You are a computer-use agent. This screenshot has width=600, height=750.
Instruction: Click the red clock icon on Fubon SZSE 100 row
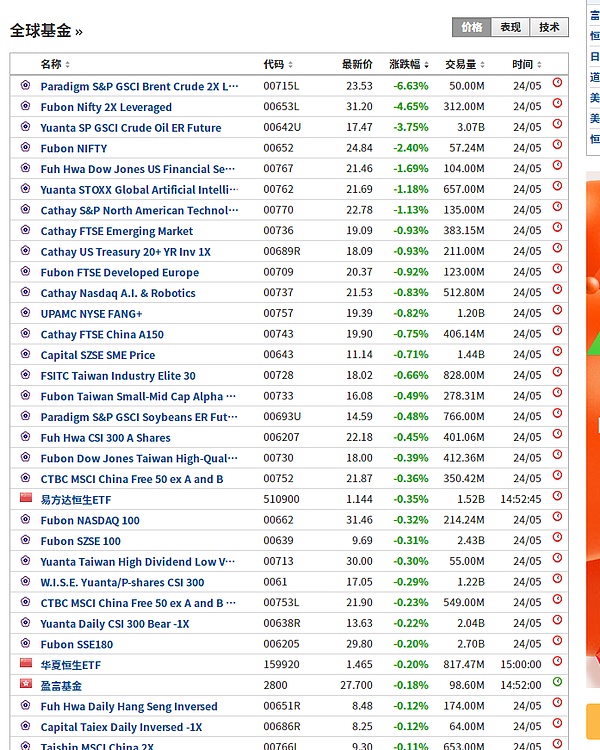click(557, 540)
